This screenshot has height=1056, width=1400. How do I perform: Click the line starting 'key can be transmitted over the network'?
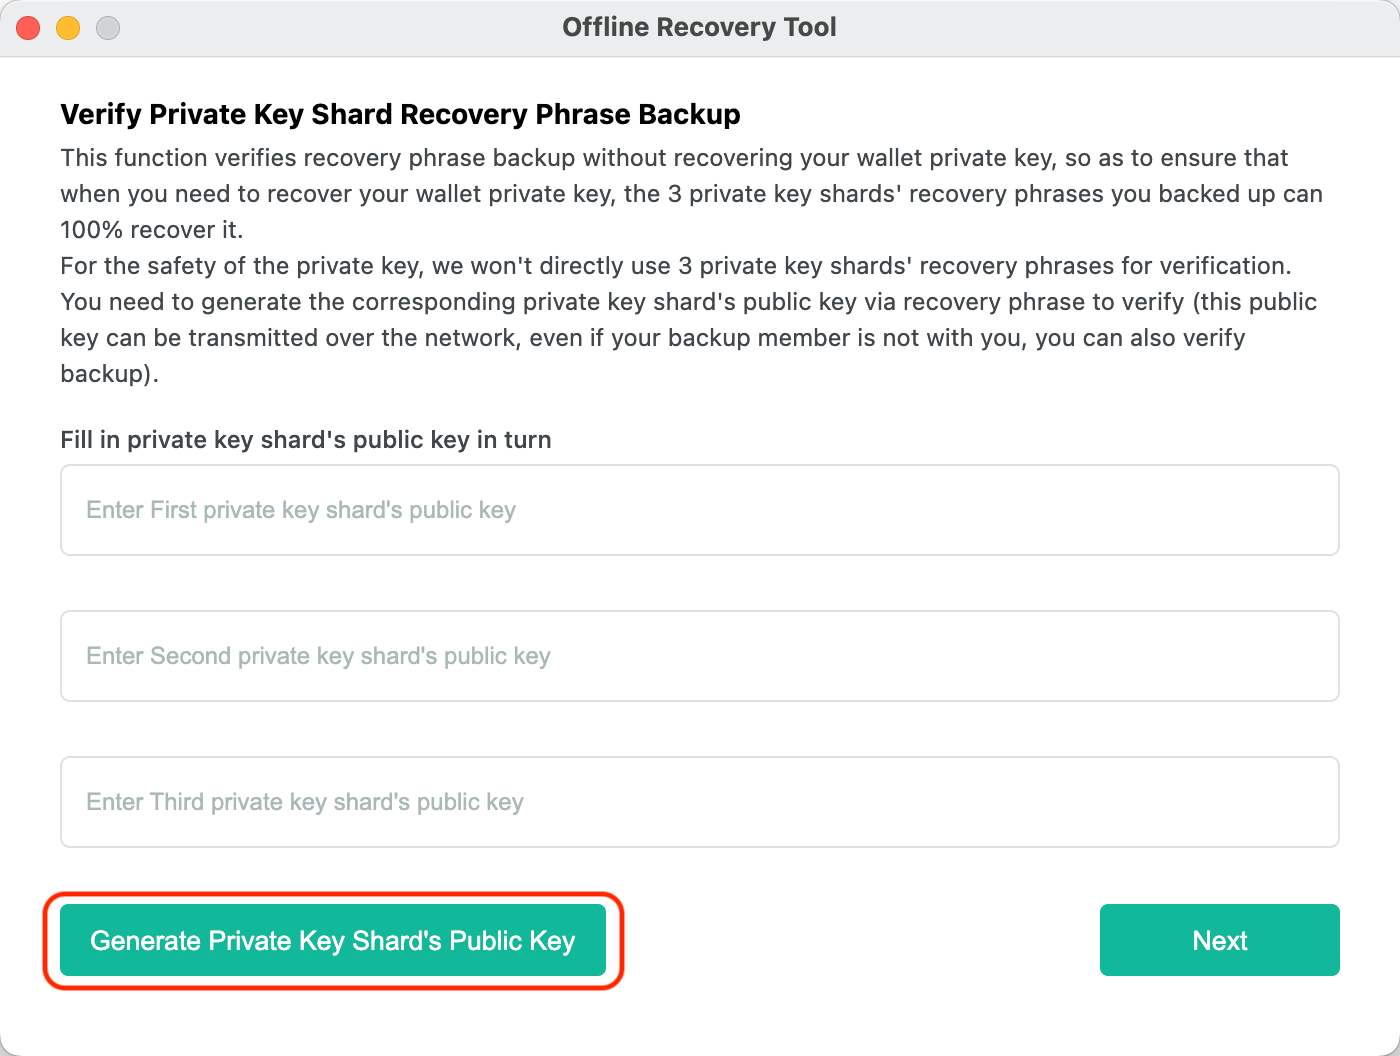coord(652,338)
